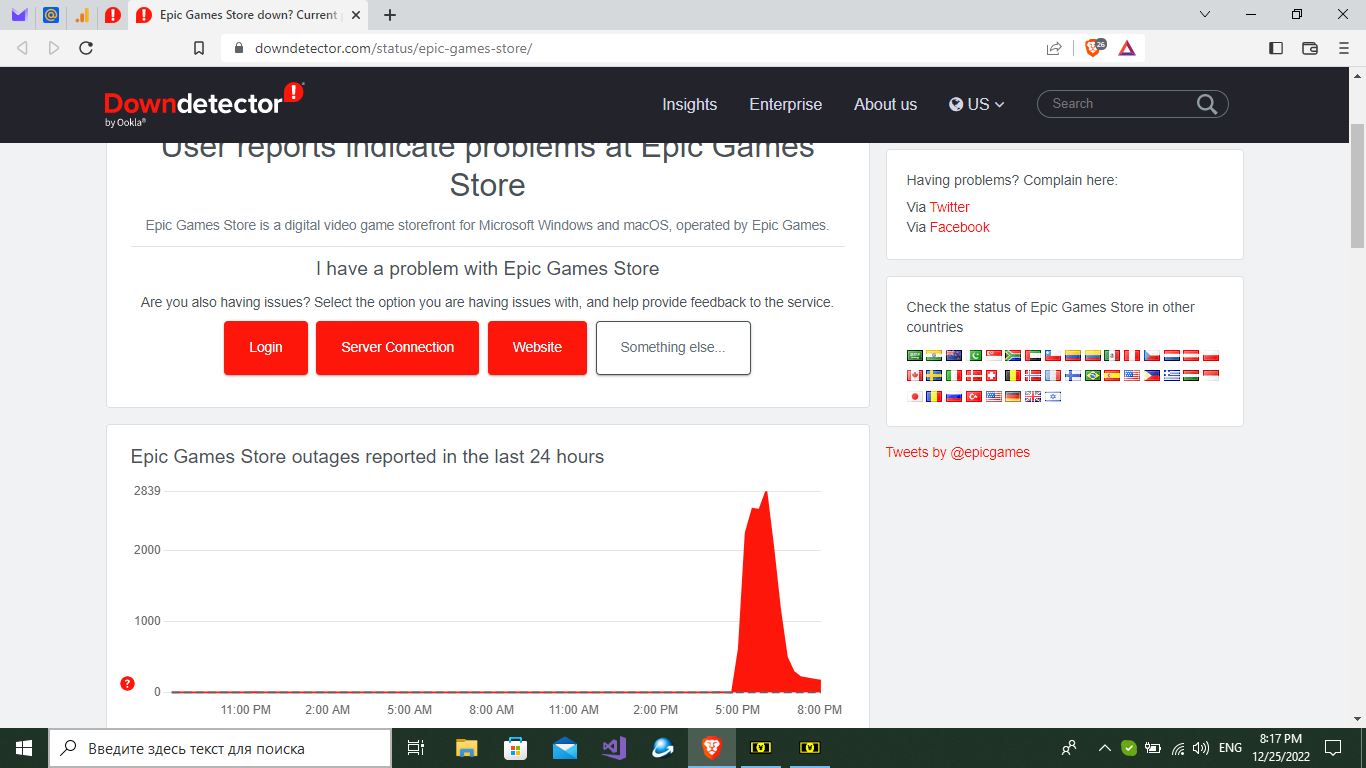The height and width of the screenshot is (768, 1366).
Task: Open Visual Studio from the taskbar
Action: click(x=614, y=748)
